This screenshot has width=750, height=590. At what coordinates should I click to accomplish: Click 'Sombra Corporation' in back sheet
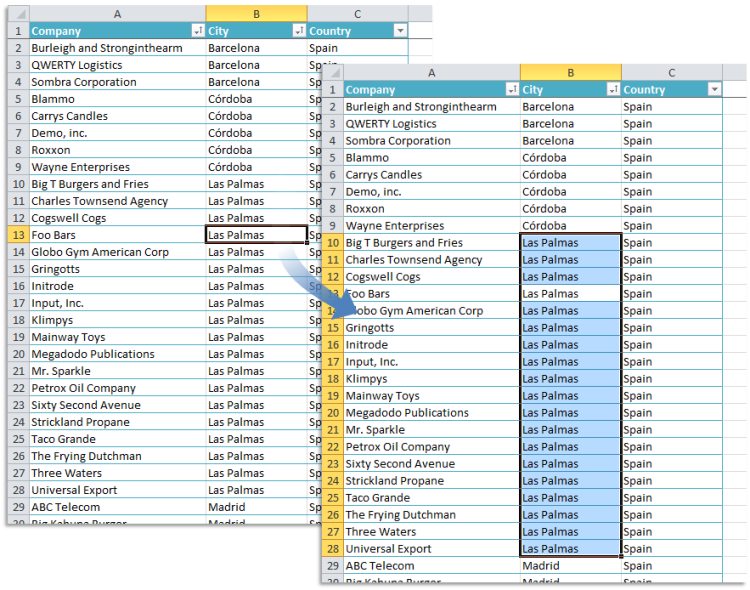(117, 82)
